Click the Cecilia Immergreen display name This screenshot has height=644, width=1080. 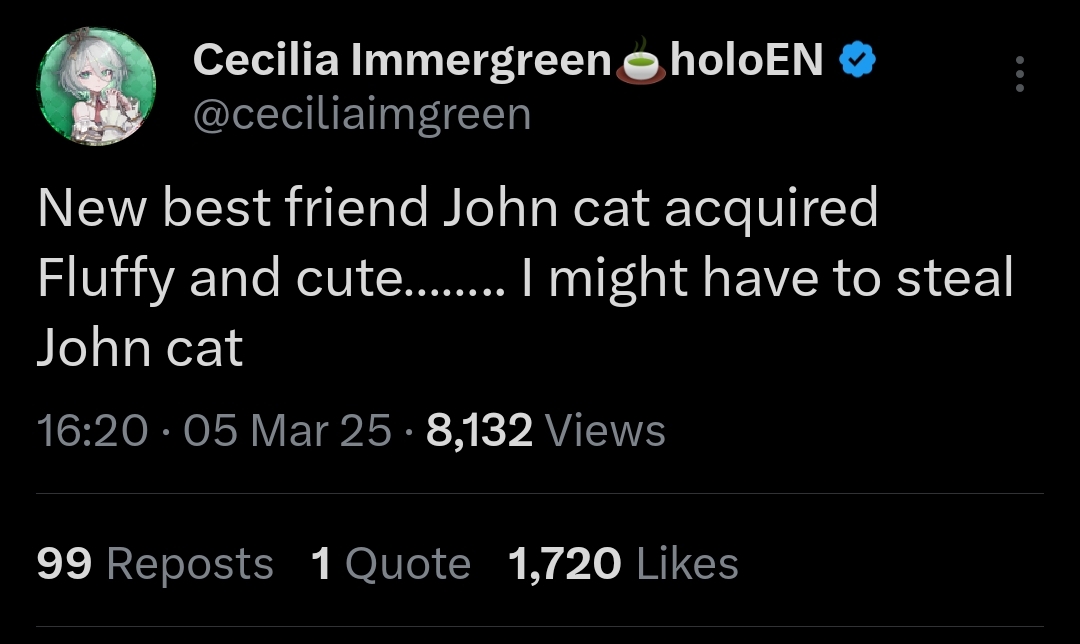(401, 62)
